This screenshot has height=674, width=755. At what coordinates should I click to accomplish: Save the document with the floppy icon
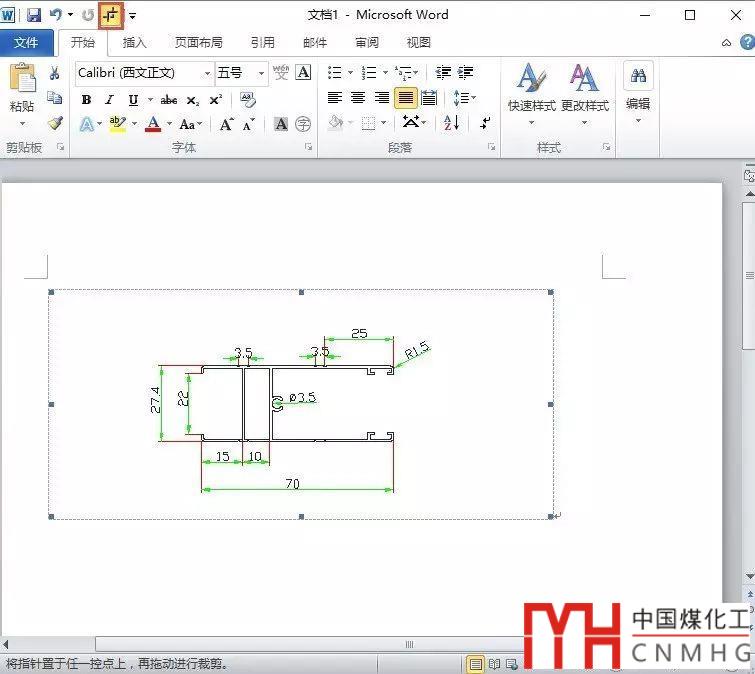pos(33,15)
